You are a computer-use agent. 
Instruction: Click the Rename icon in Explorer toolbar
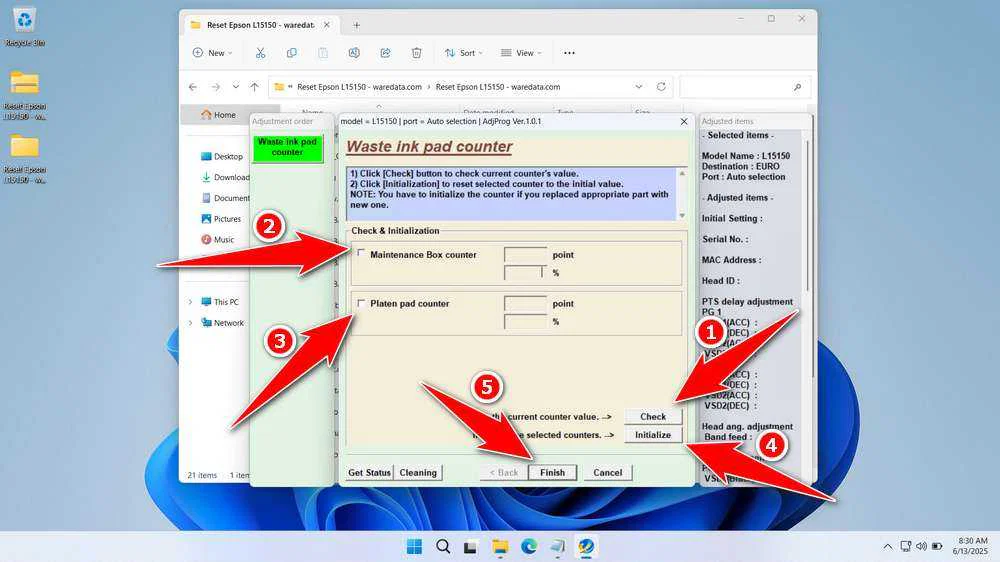354,53
